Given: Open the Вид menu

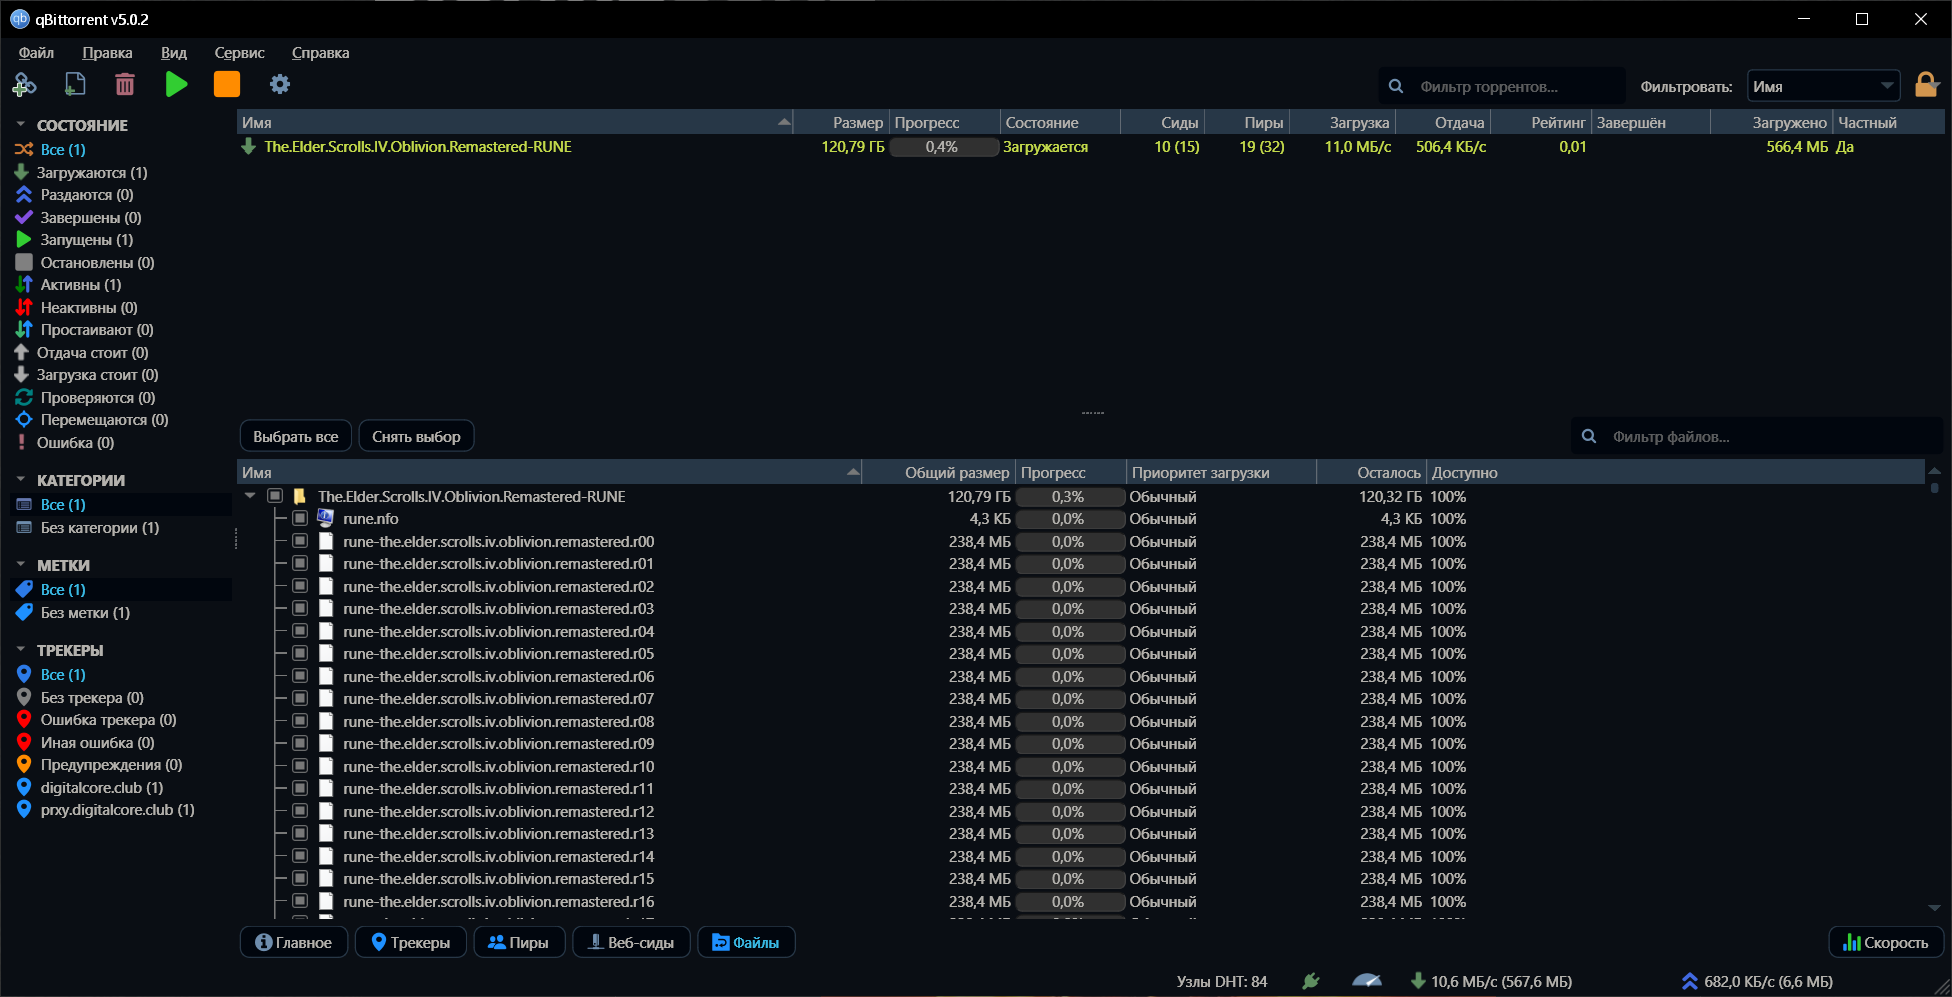Looking at the screenshot, I should (x=174, y=53).
